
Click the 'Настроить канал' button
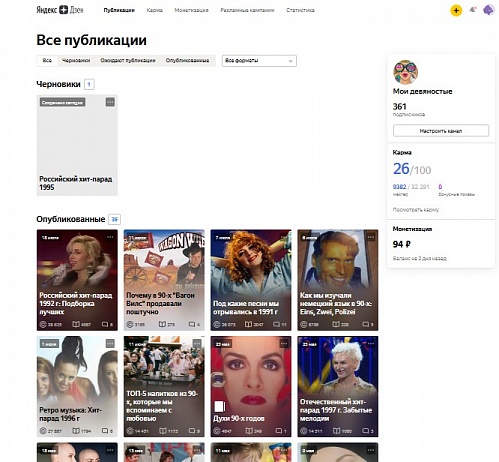pos(441,131)
